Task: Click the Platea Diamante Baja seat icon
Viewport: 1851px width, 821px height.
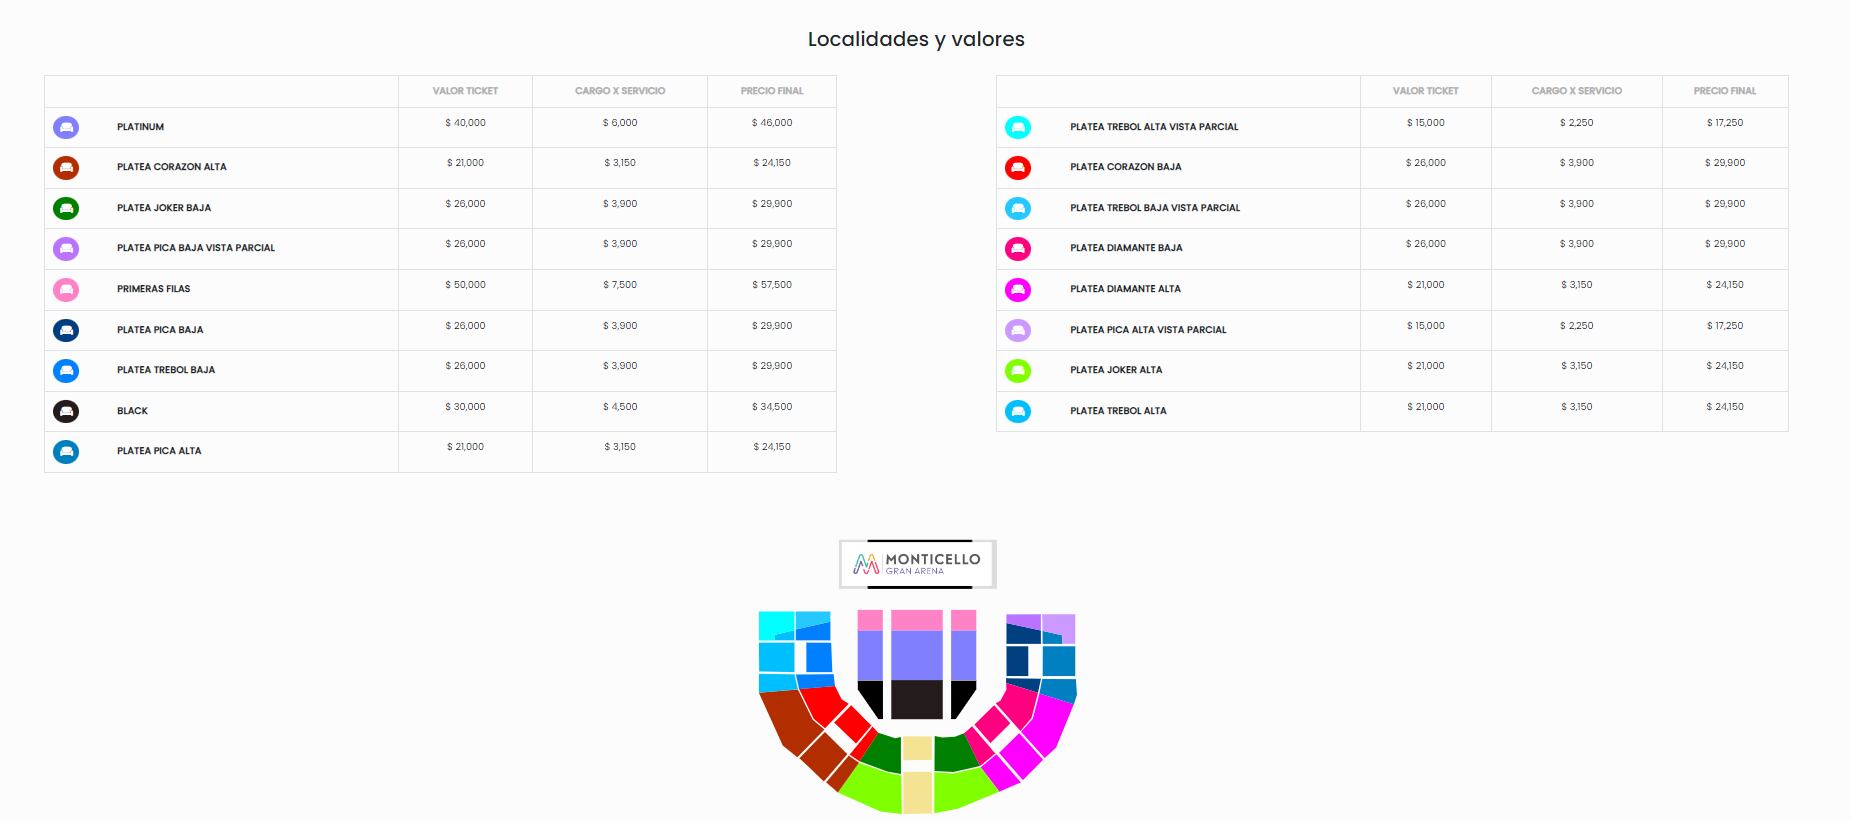Action: 1017,248
